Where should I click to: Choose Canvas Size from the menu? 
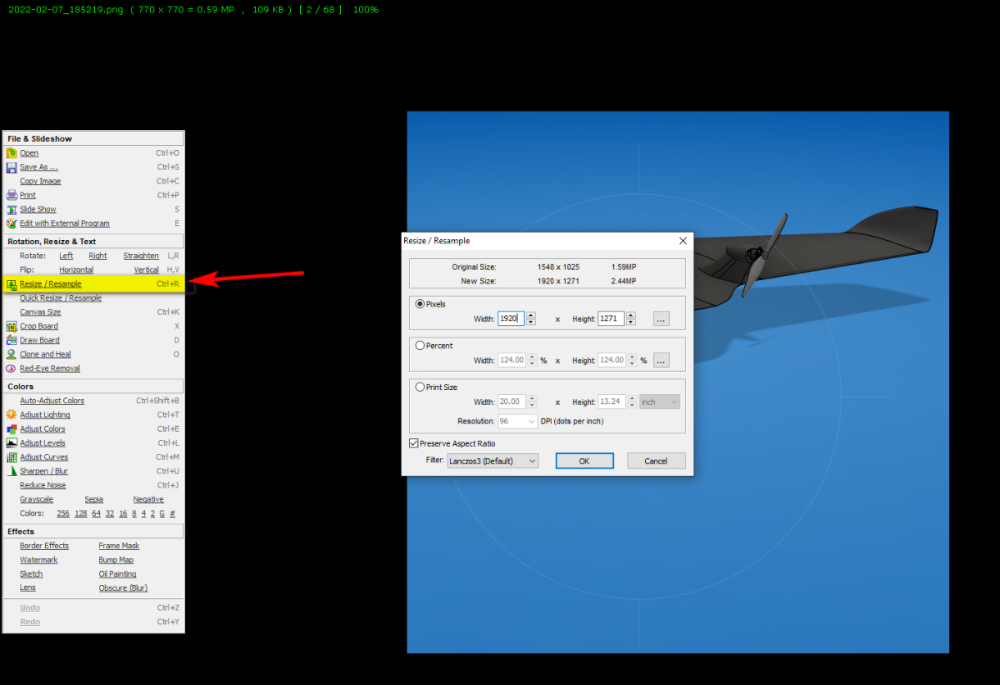pyautogui.click(x=40, y=312)
